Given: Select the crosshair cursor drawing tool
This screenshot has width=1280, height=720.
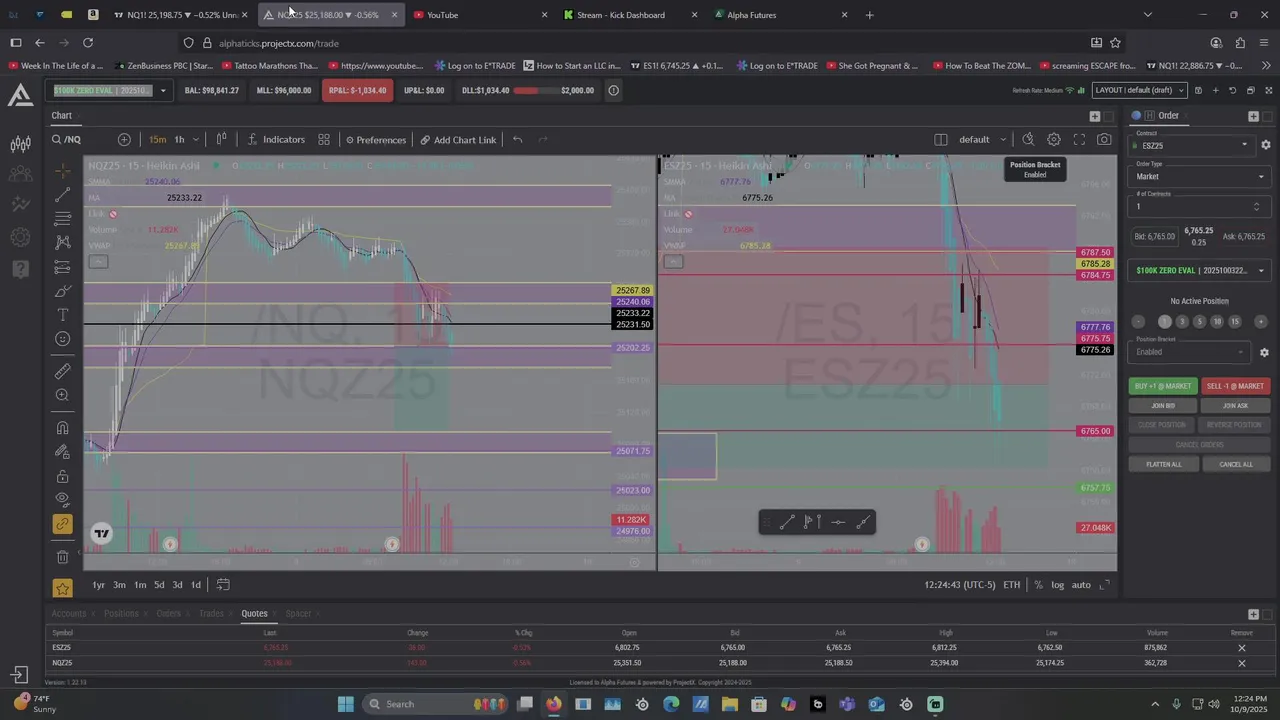Looking at the screenshot, I should pyautogui.click(x=62, y=171).
